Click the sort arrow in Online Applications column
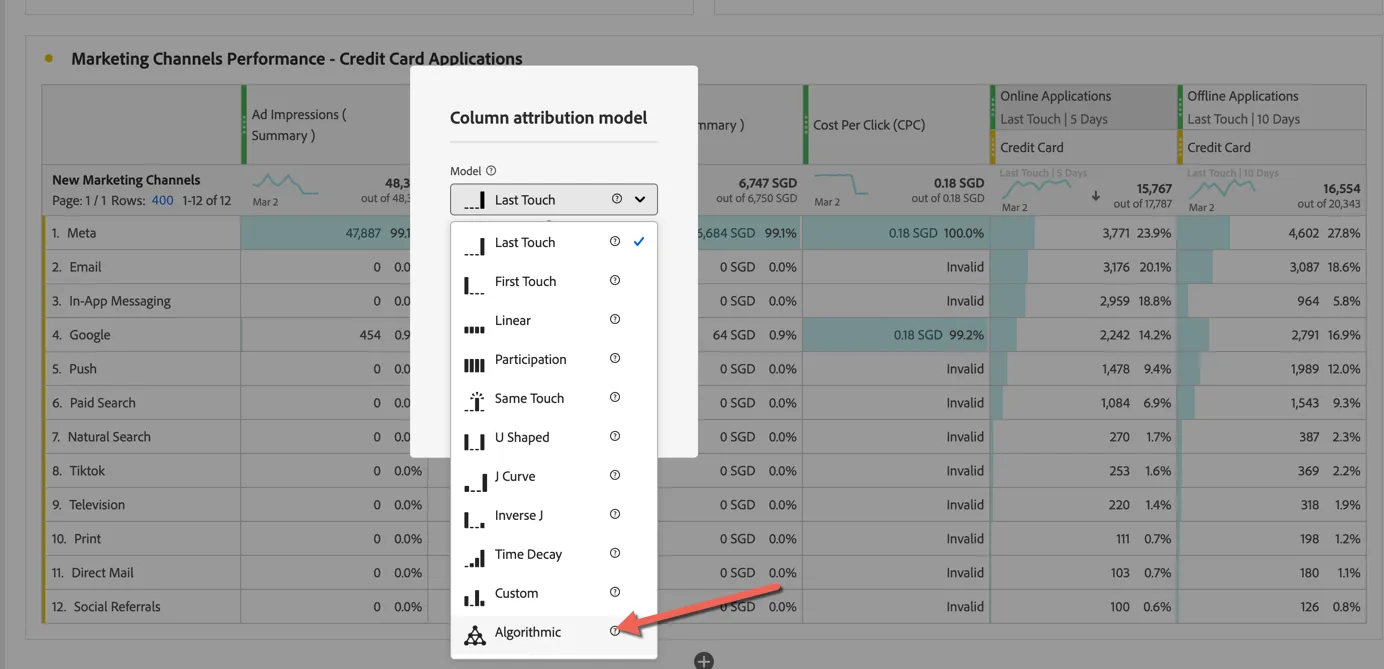This screenshot has height=669, width=1384. click(x=1095, y=196)
